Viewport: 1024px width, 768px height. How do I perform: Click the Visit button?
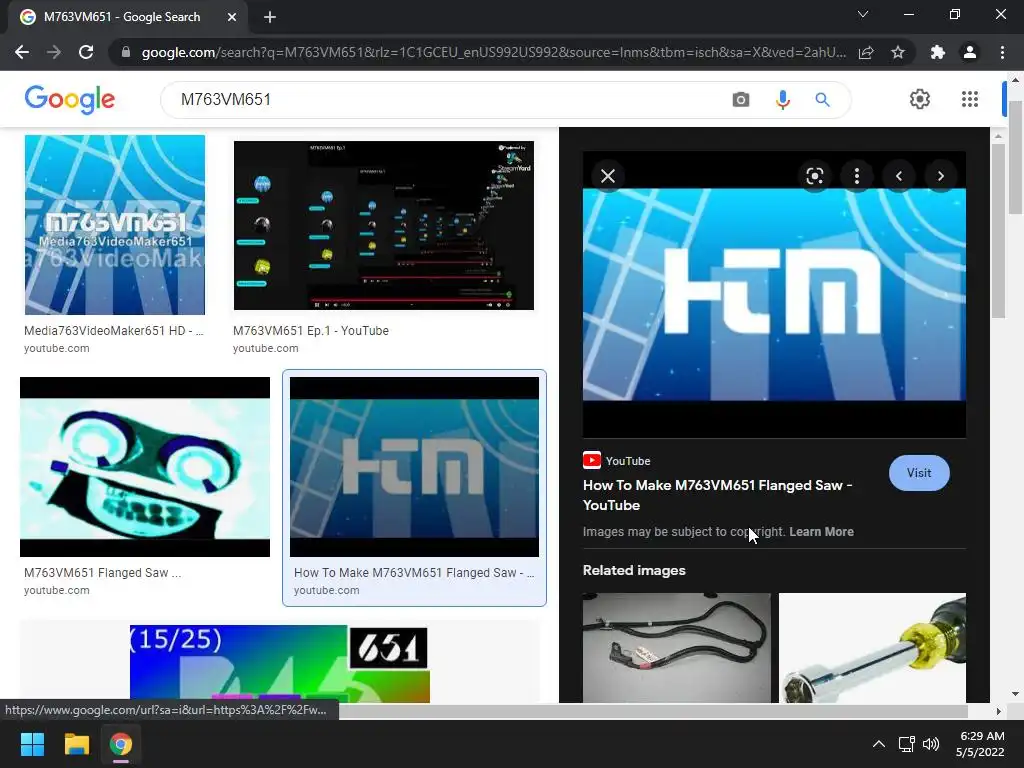[x=919, y=473]
